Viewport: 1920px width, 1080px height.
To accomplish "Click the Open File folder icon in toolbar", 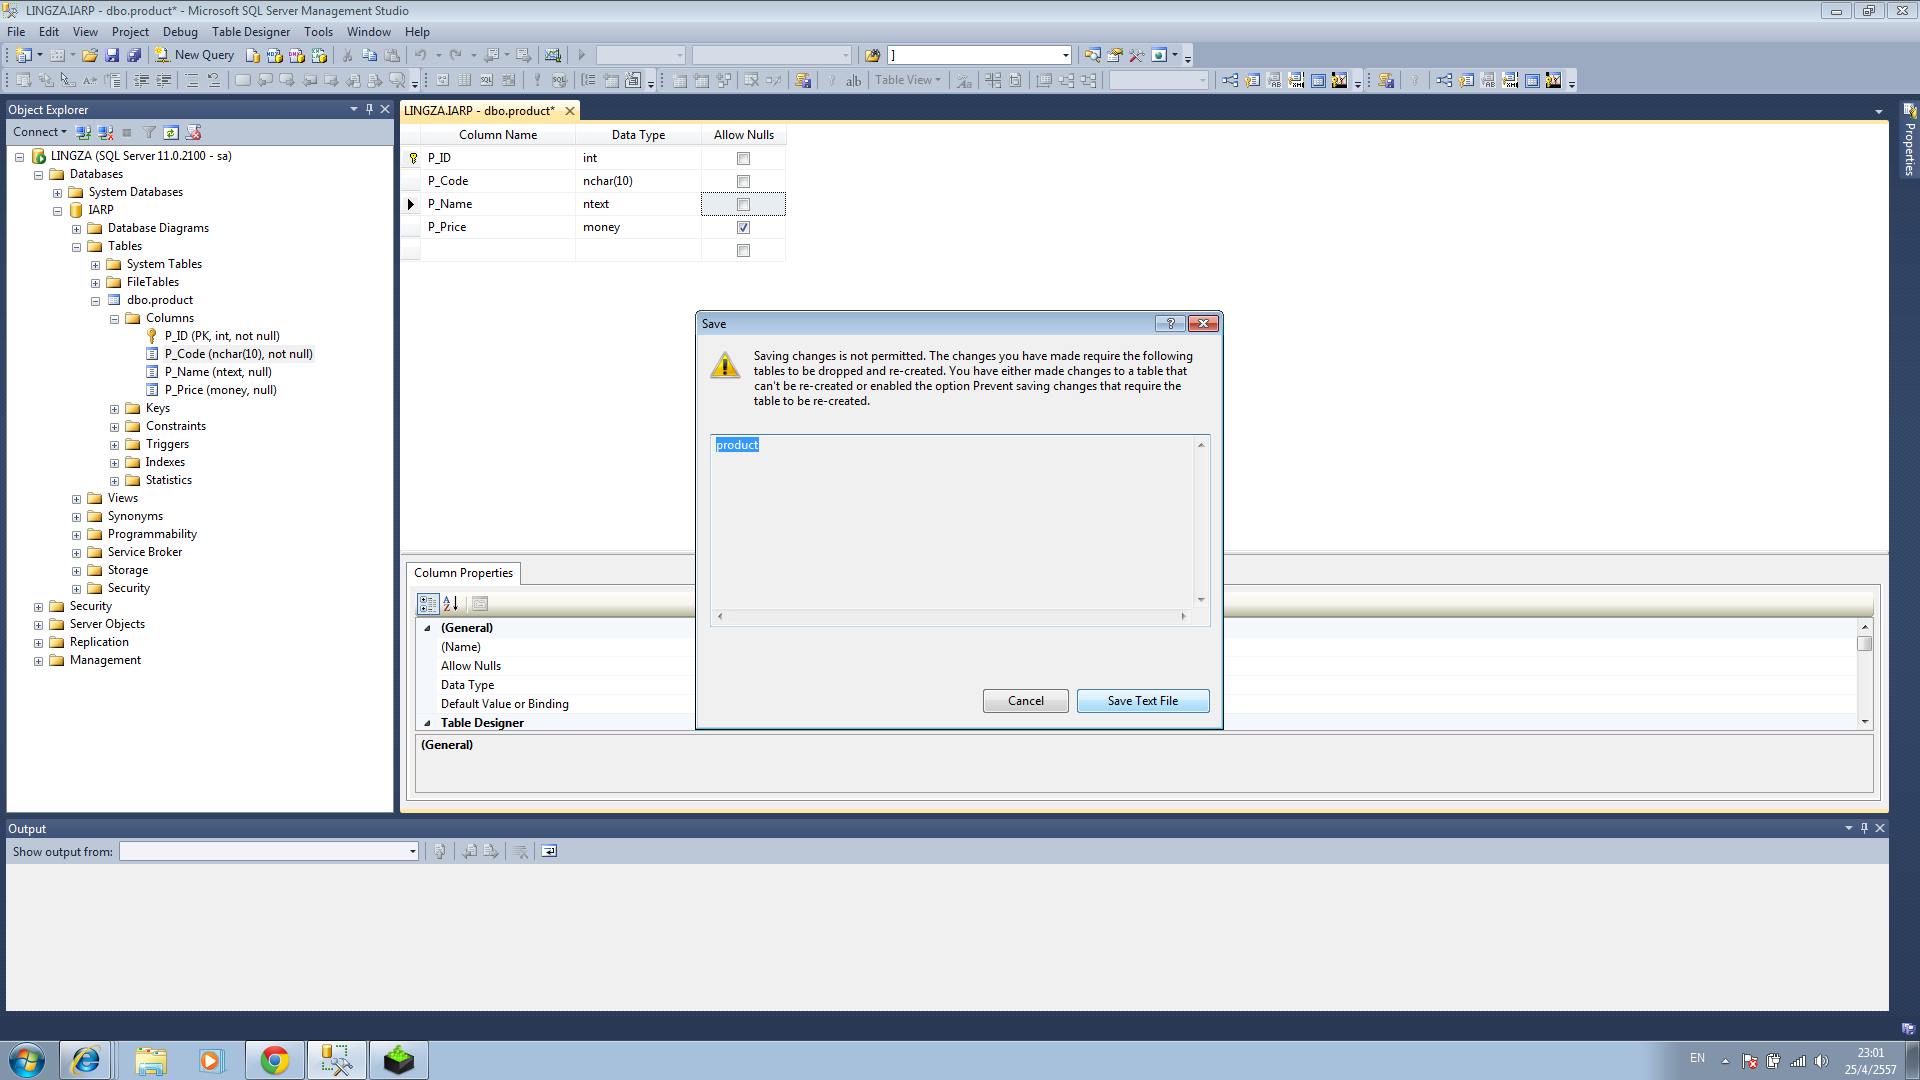I will pyautogui.click(x=90, y=55).
